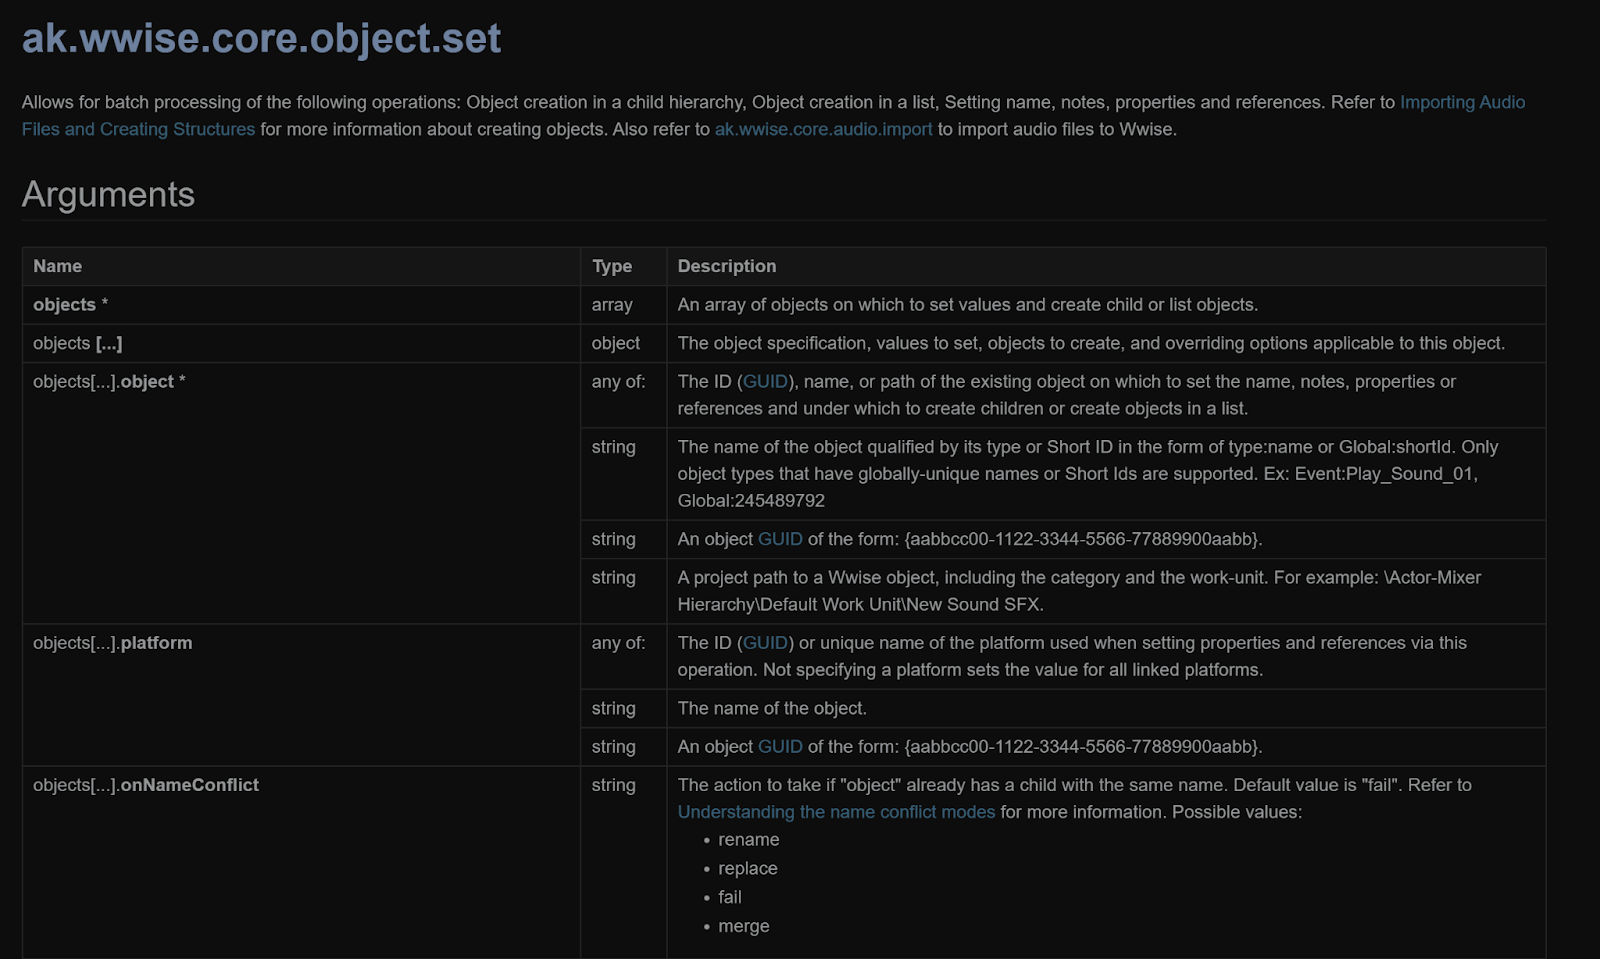Click the Arguments section heading
The height and width of the screenshot is (959, 1600).
coord(108,195)
